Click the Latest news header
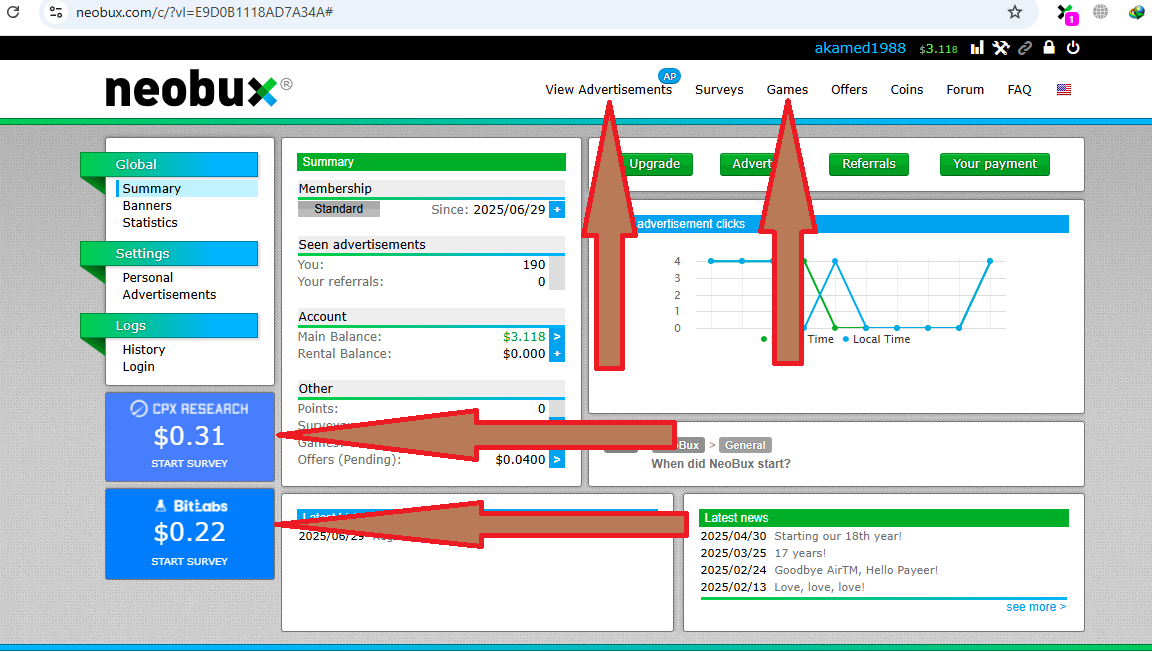1152x652 pixels. pos(883,518)
